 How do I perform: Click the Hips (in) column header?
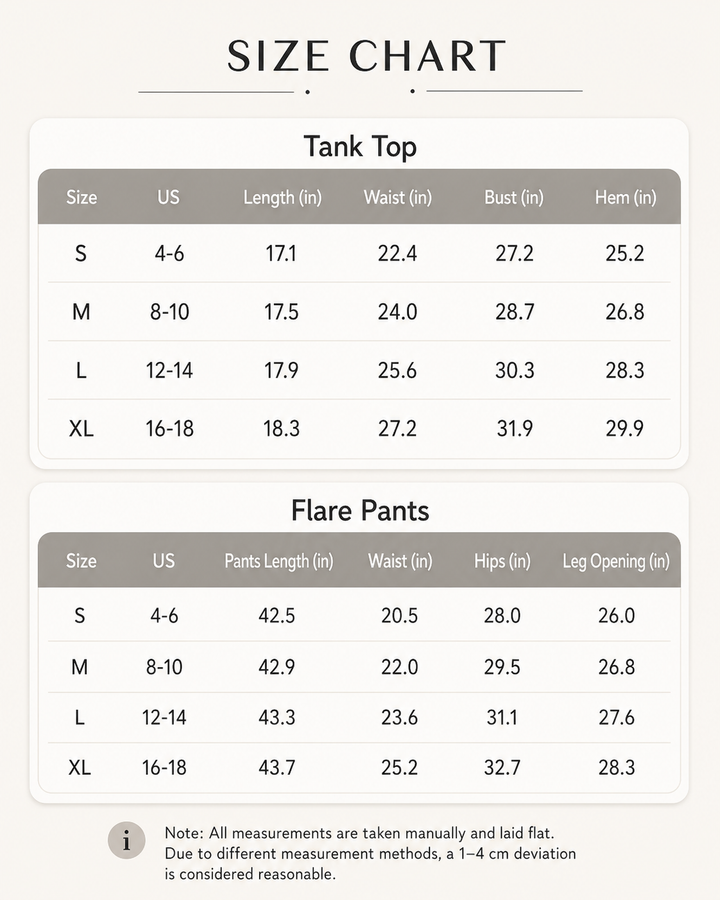tap(502, 561)
